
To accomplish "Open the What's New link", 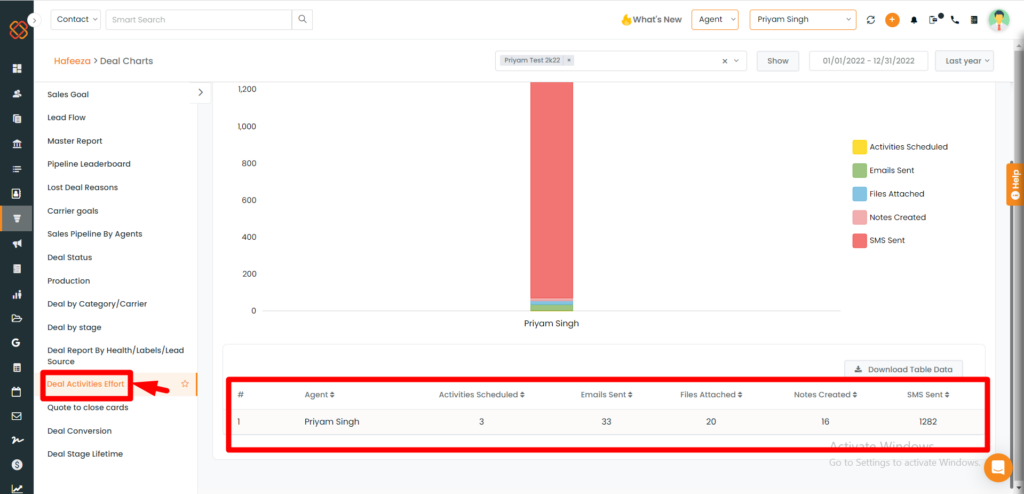I will (651, 20).
